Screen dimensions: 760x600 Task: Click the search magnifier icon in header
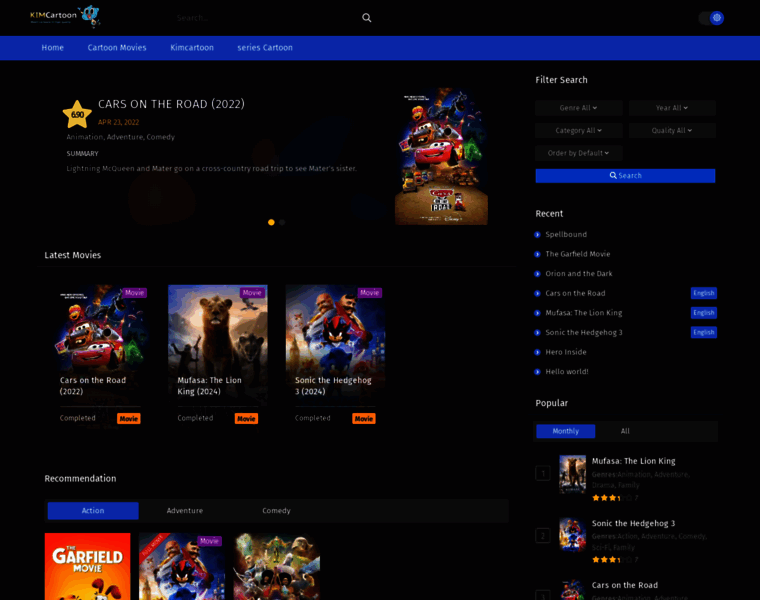tap(366, 18)
